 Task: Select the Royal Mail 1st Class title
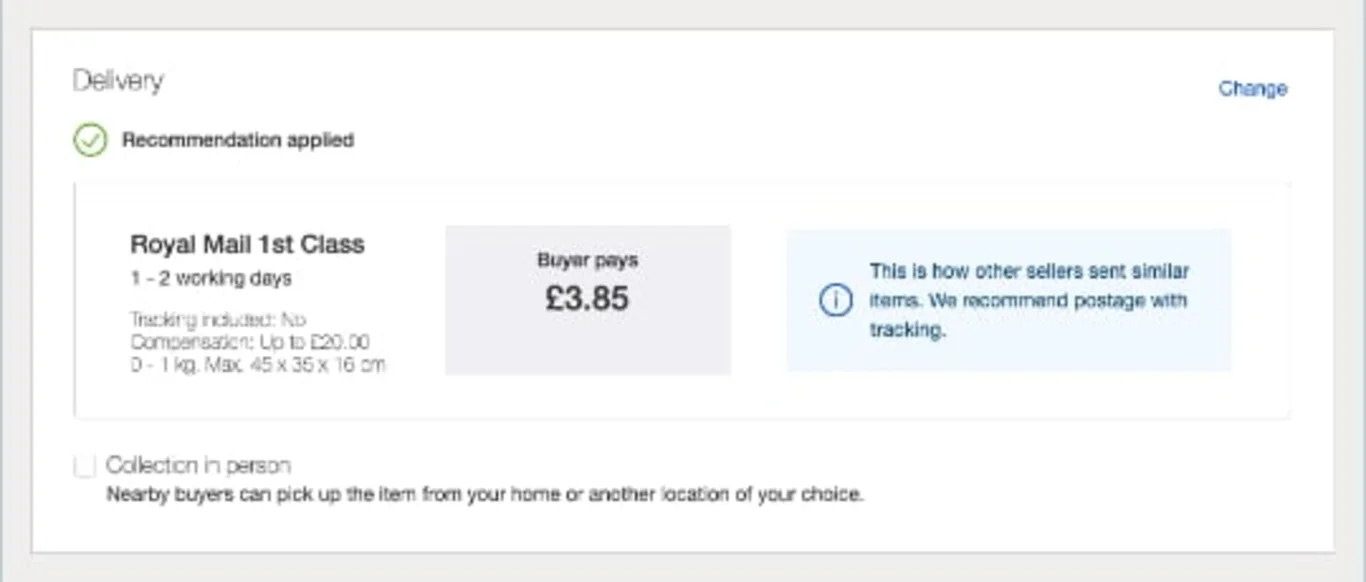pos(247,245)
